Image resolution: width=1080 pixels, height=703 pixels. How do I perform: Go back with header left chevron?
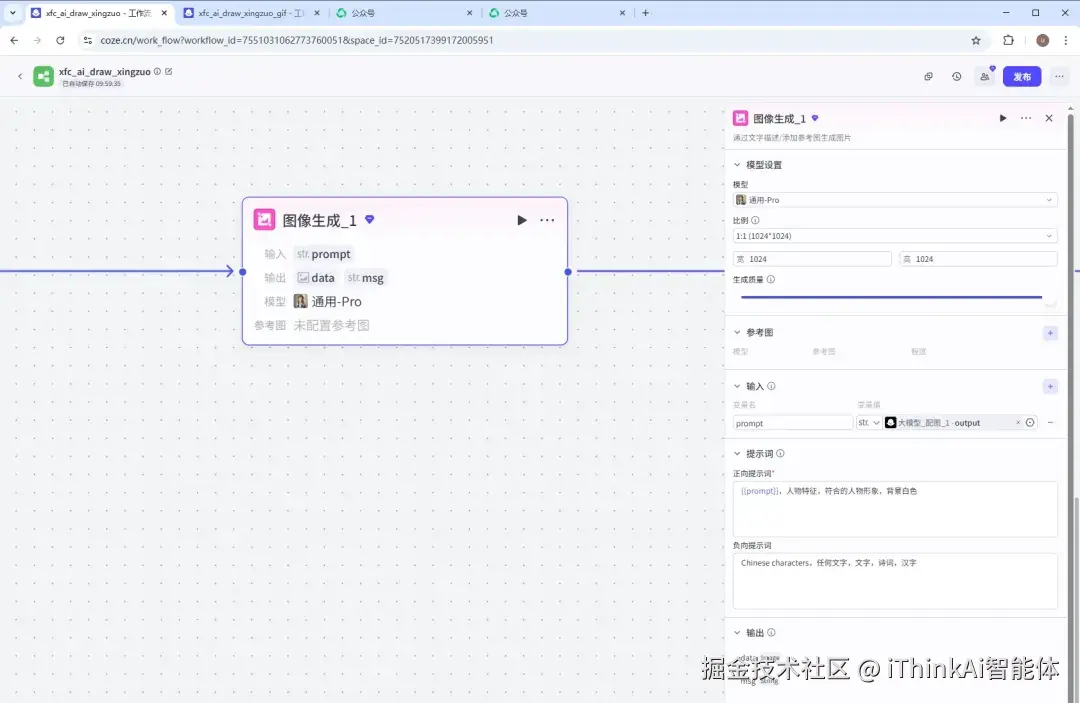(x=20, y=76)
